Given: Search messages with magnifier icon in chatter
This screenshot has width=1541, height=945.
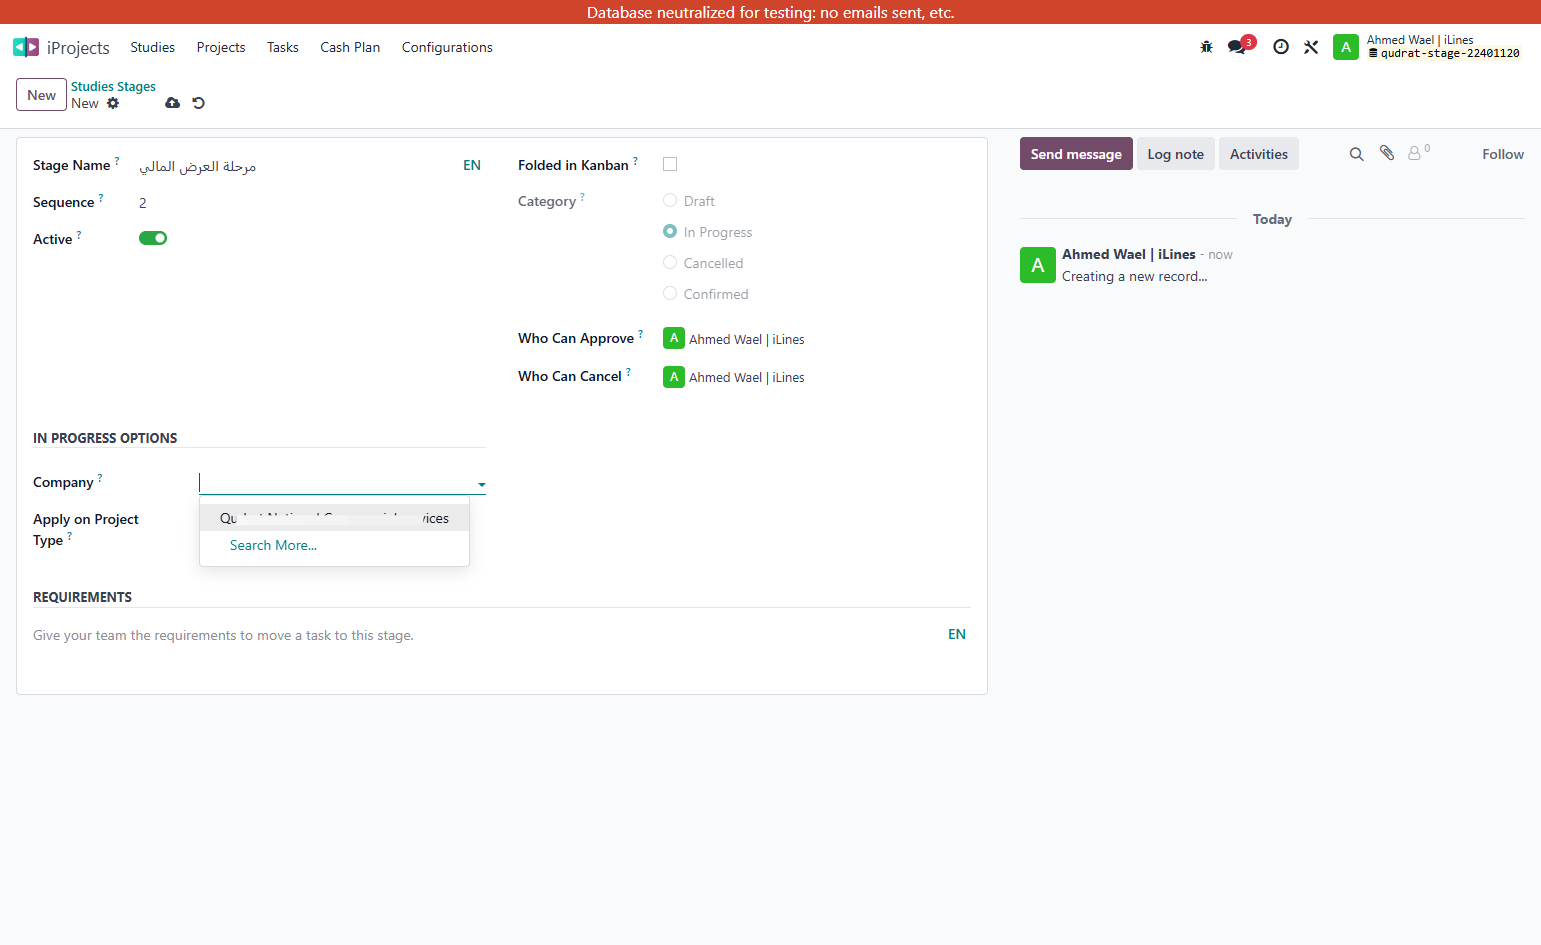Looking at the screenshot, I should (1356, 154).
